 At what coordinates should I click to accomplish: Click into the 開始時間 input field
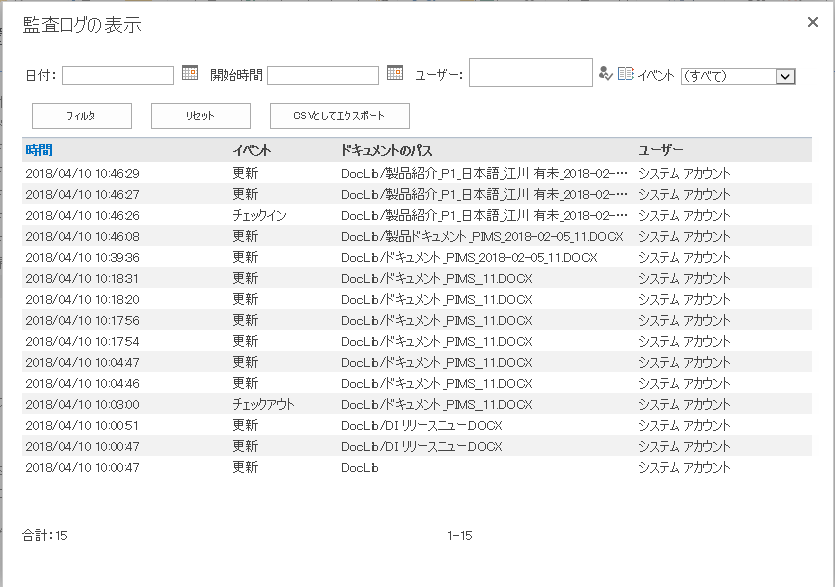pyautogui.click(x=323, y=75)
